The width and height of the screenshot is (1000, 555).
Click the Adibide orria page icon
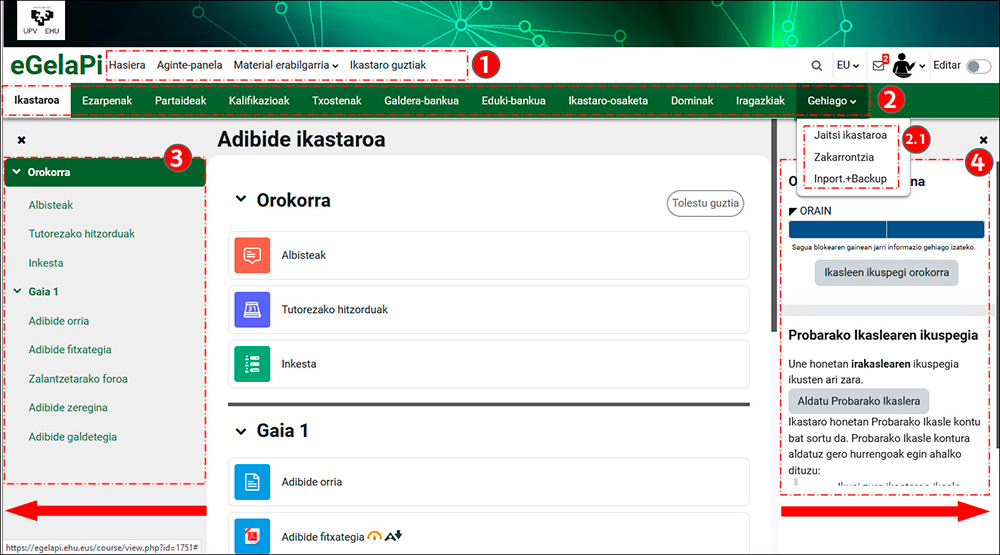pyautogui.click(x=251, y=482)
